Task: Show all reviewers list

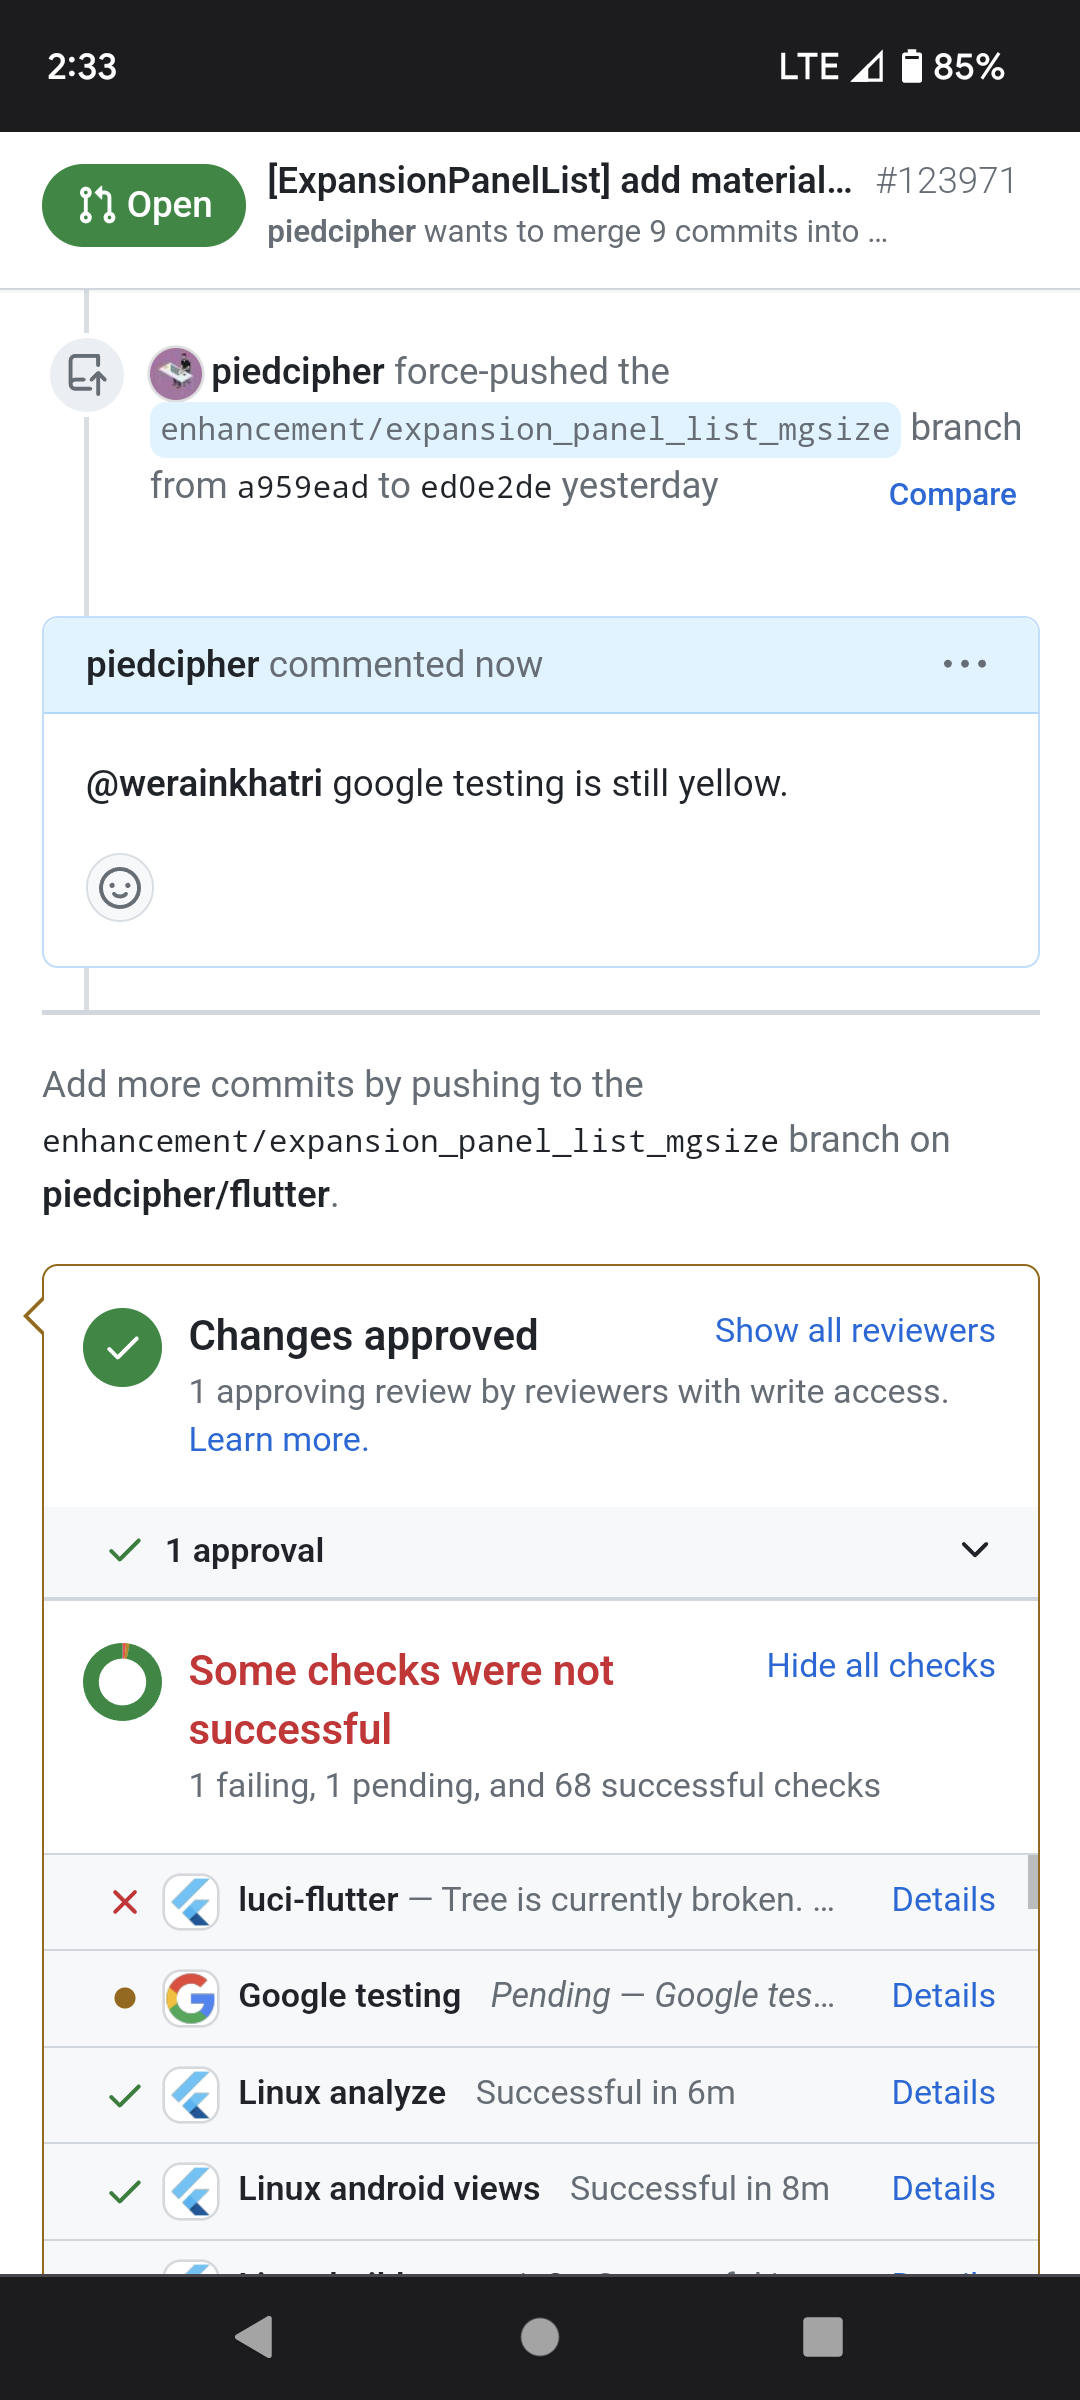Action: point(854,1331)
